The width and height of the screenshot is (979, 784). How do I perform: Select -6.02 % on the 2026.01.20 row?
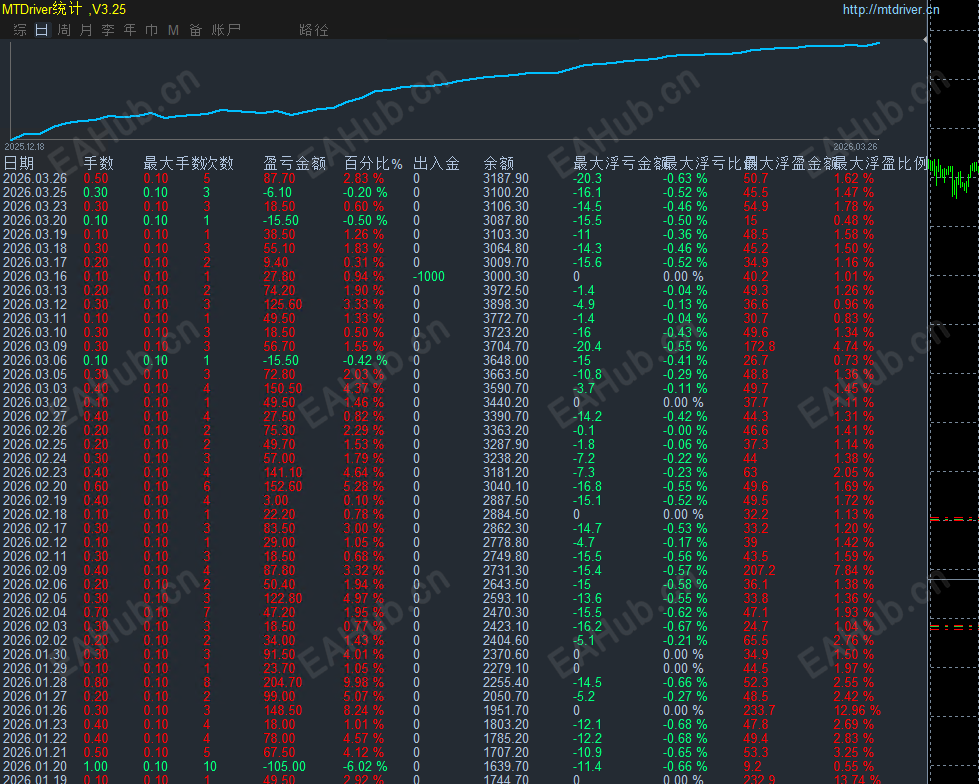[x=365, y=767]
